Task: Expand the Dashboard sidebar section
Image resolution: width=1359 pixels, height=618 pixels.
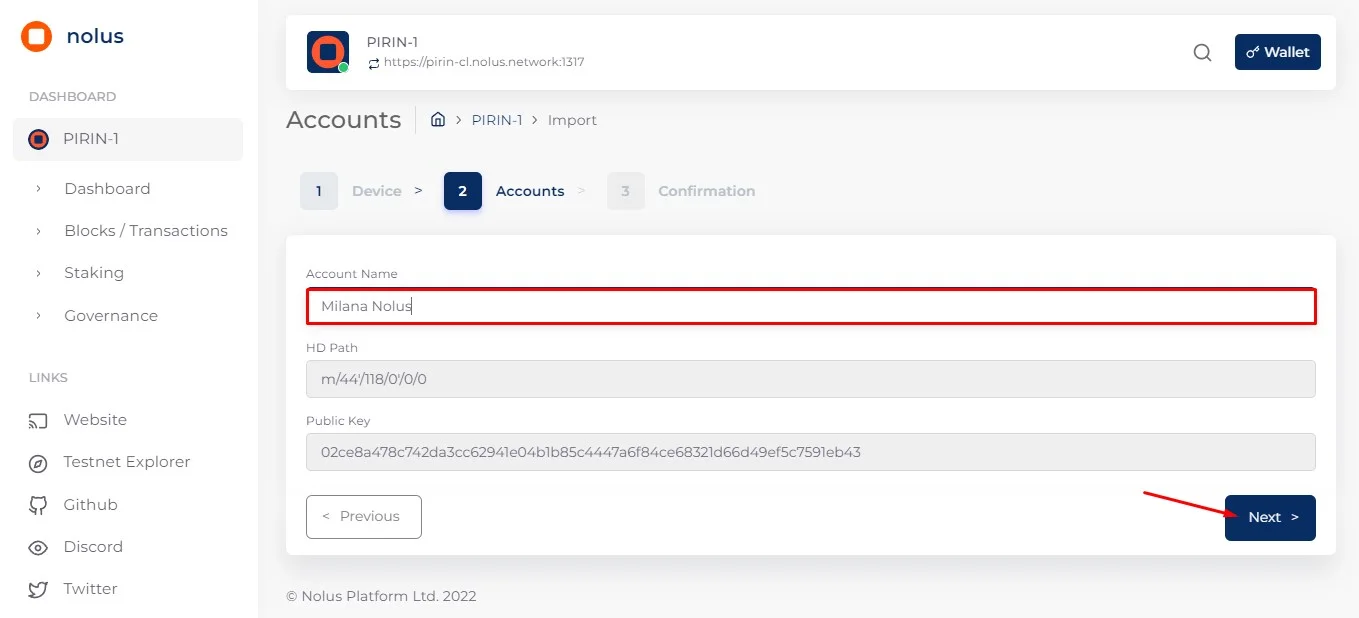Action: point(107,188)
